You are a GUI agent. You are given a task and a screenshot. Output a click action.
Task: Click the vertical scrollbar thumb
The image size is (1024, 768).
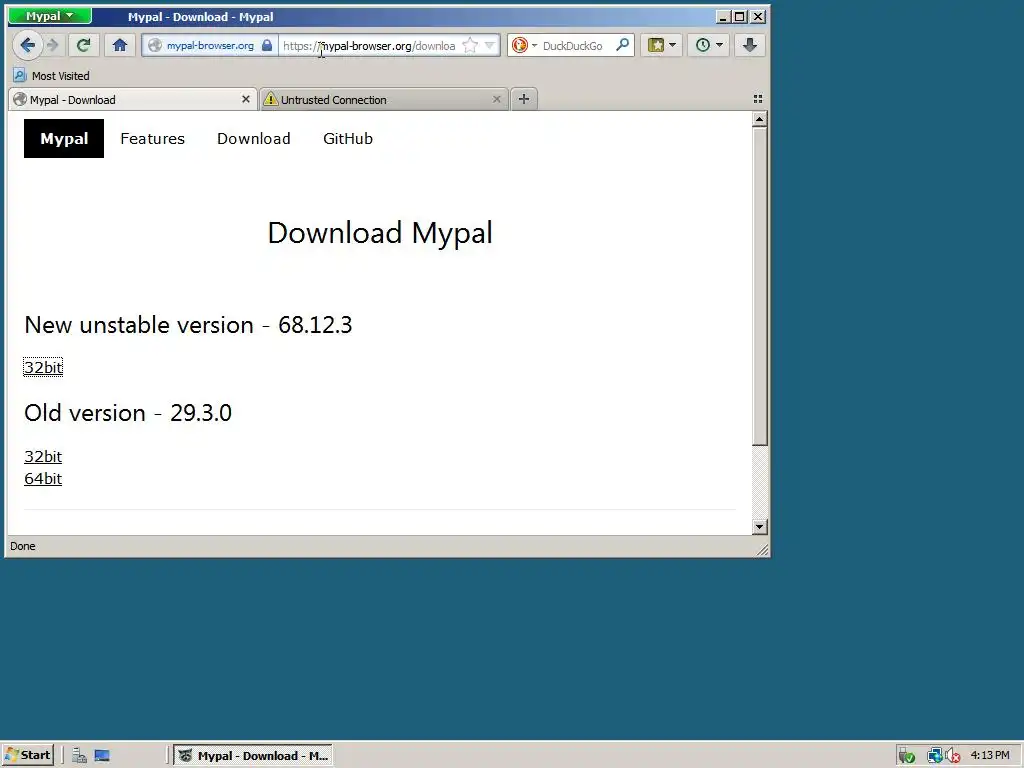point(759,287)
